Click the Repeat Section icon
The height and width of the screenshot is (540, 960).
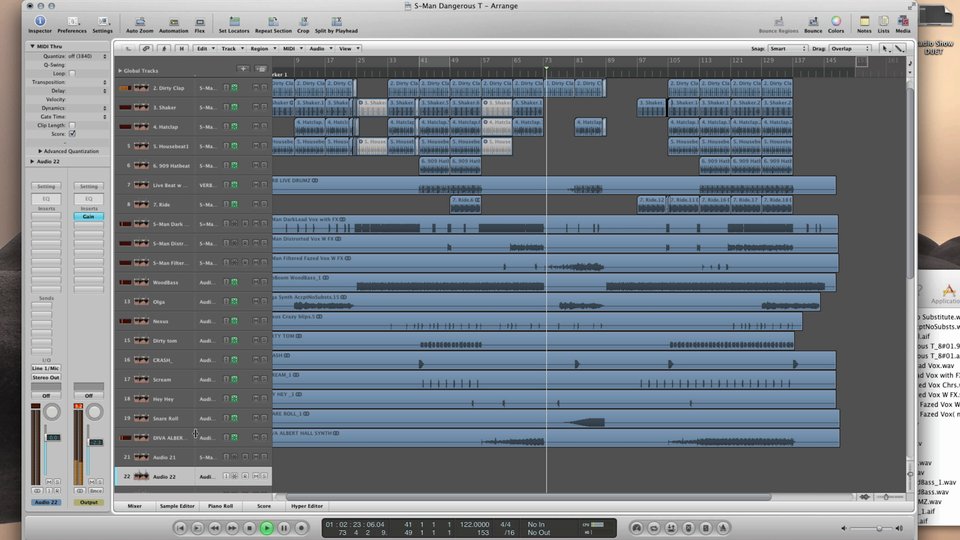pos(273,23)
